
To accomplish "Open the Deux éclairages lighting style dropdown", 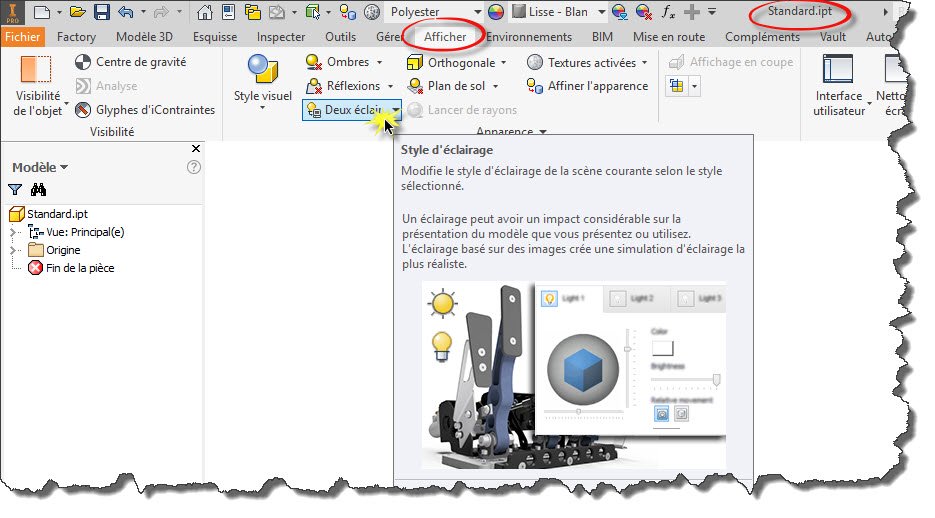I will [396, 111].
